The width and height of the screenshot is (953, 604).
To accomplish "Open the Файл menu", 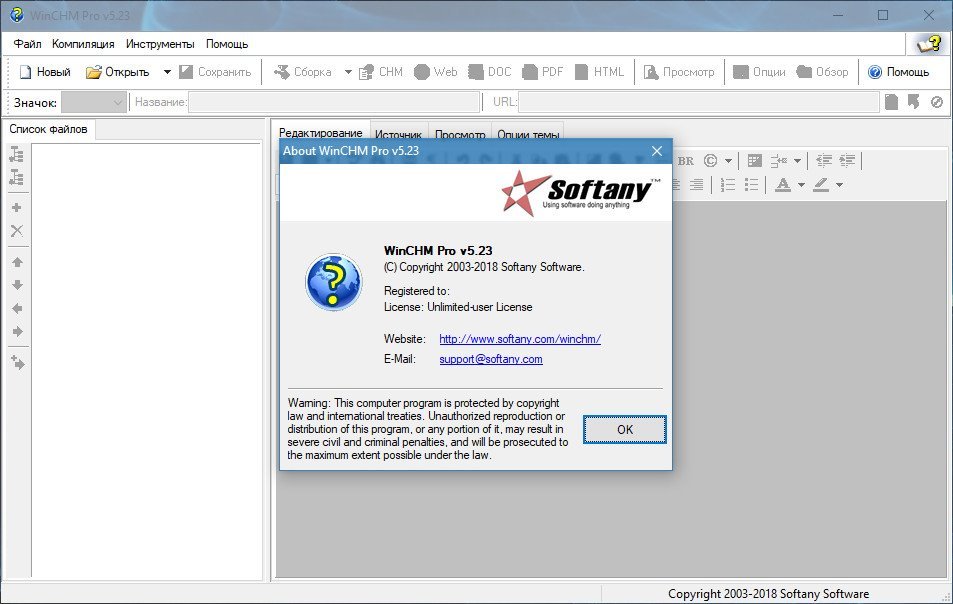I will pyautogui.click(x=27, y=44).
